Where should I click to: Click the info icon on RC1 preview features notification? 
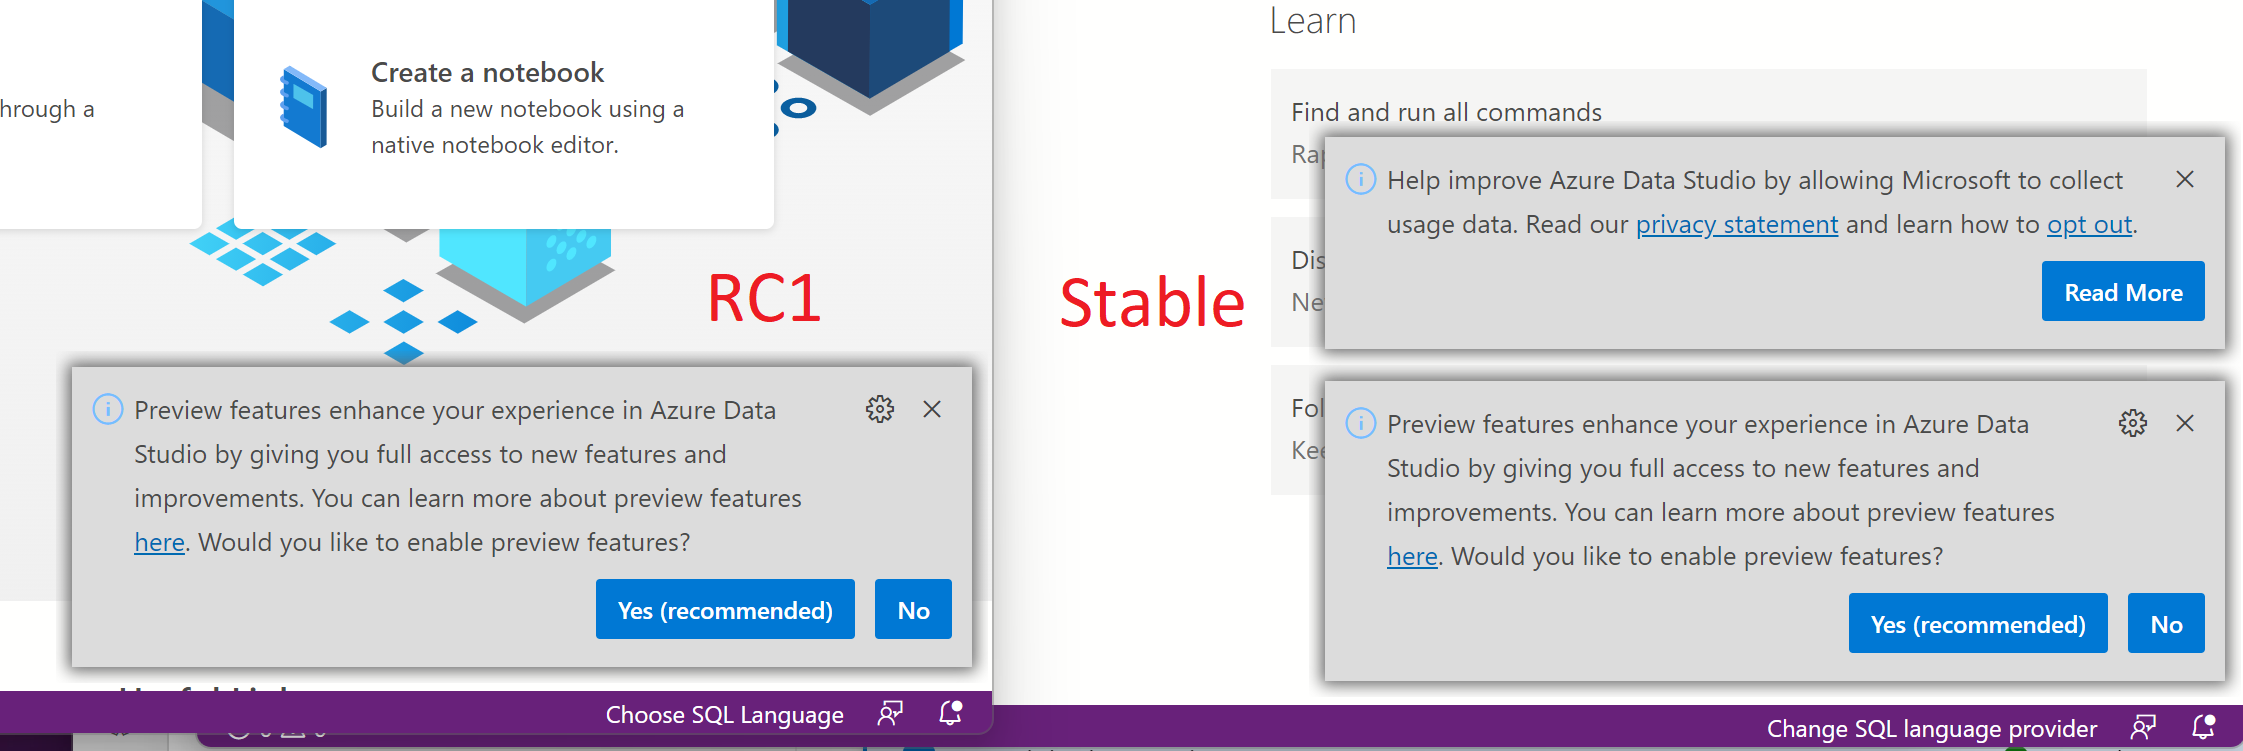[109, 410]
